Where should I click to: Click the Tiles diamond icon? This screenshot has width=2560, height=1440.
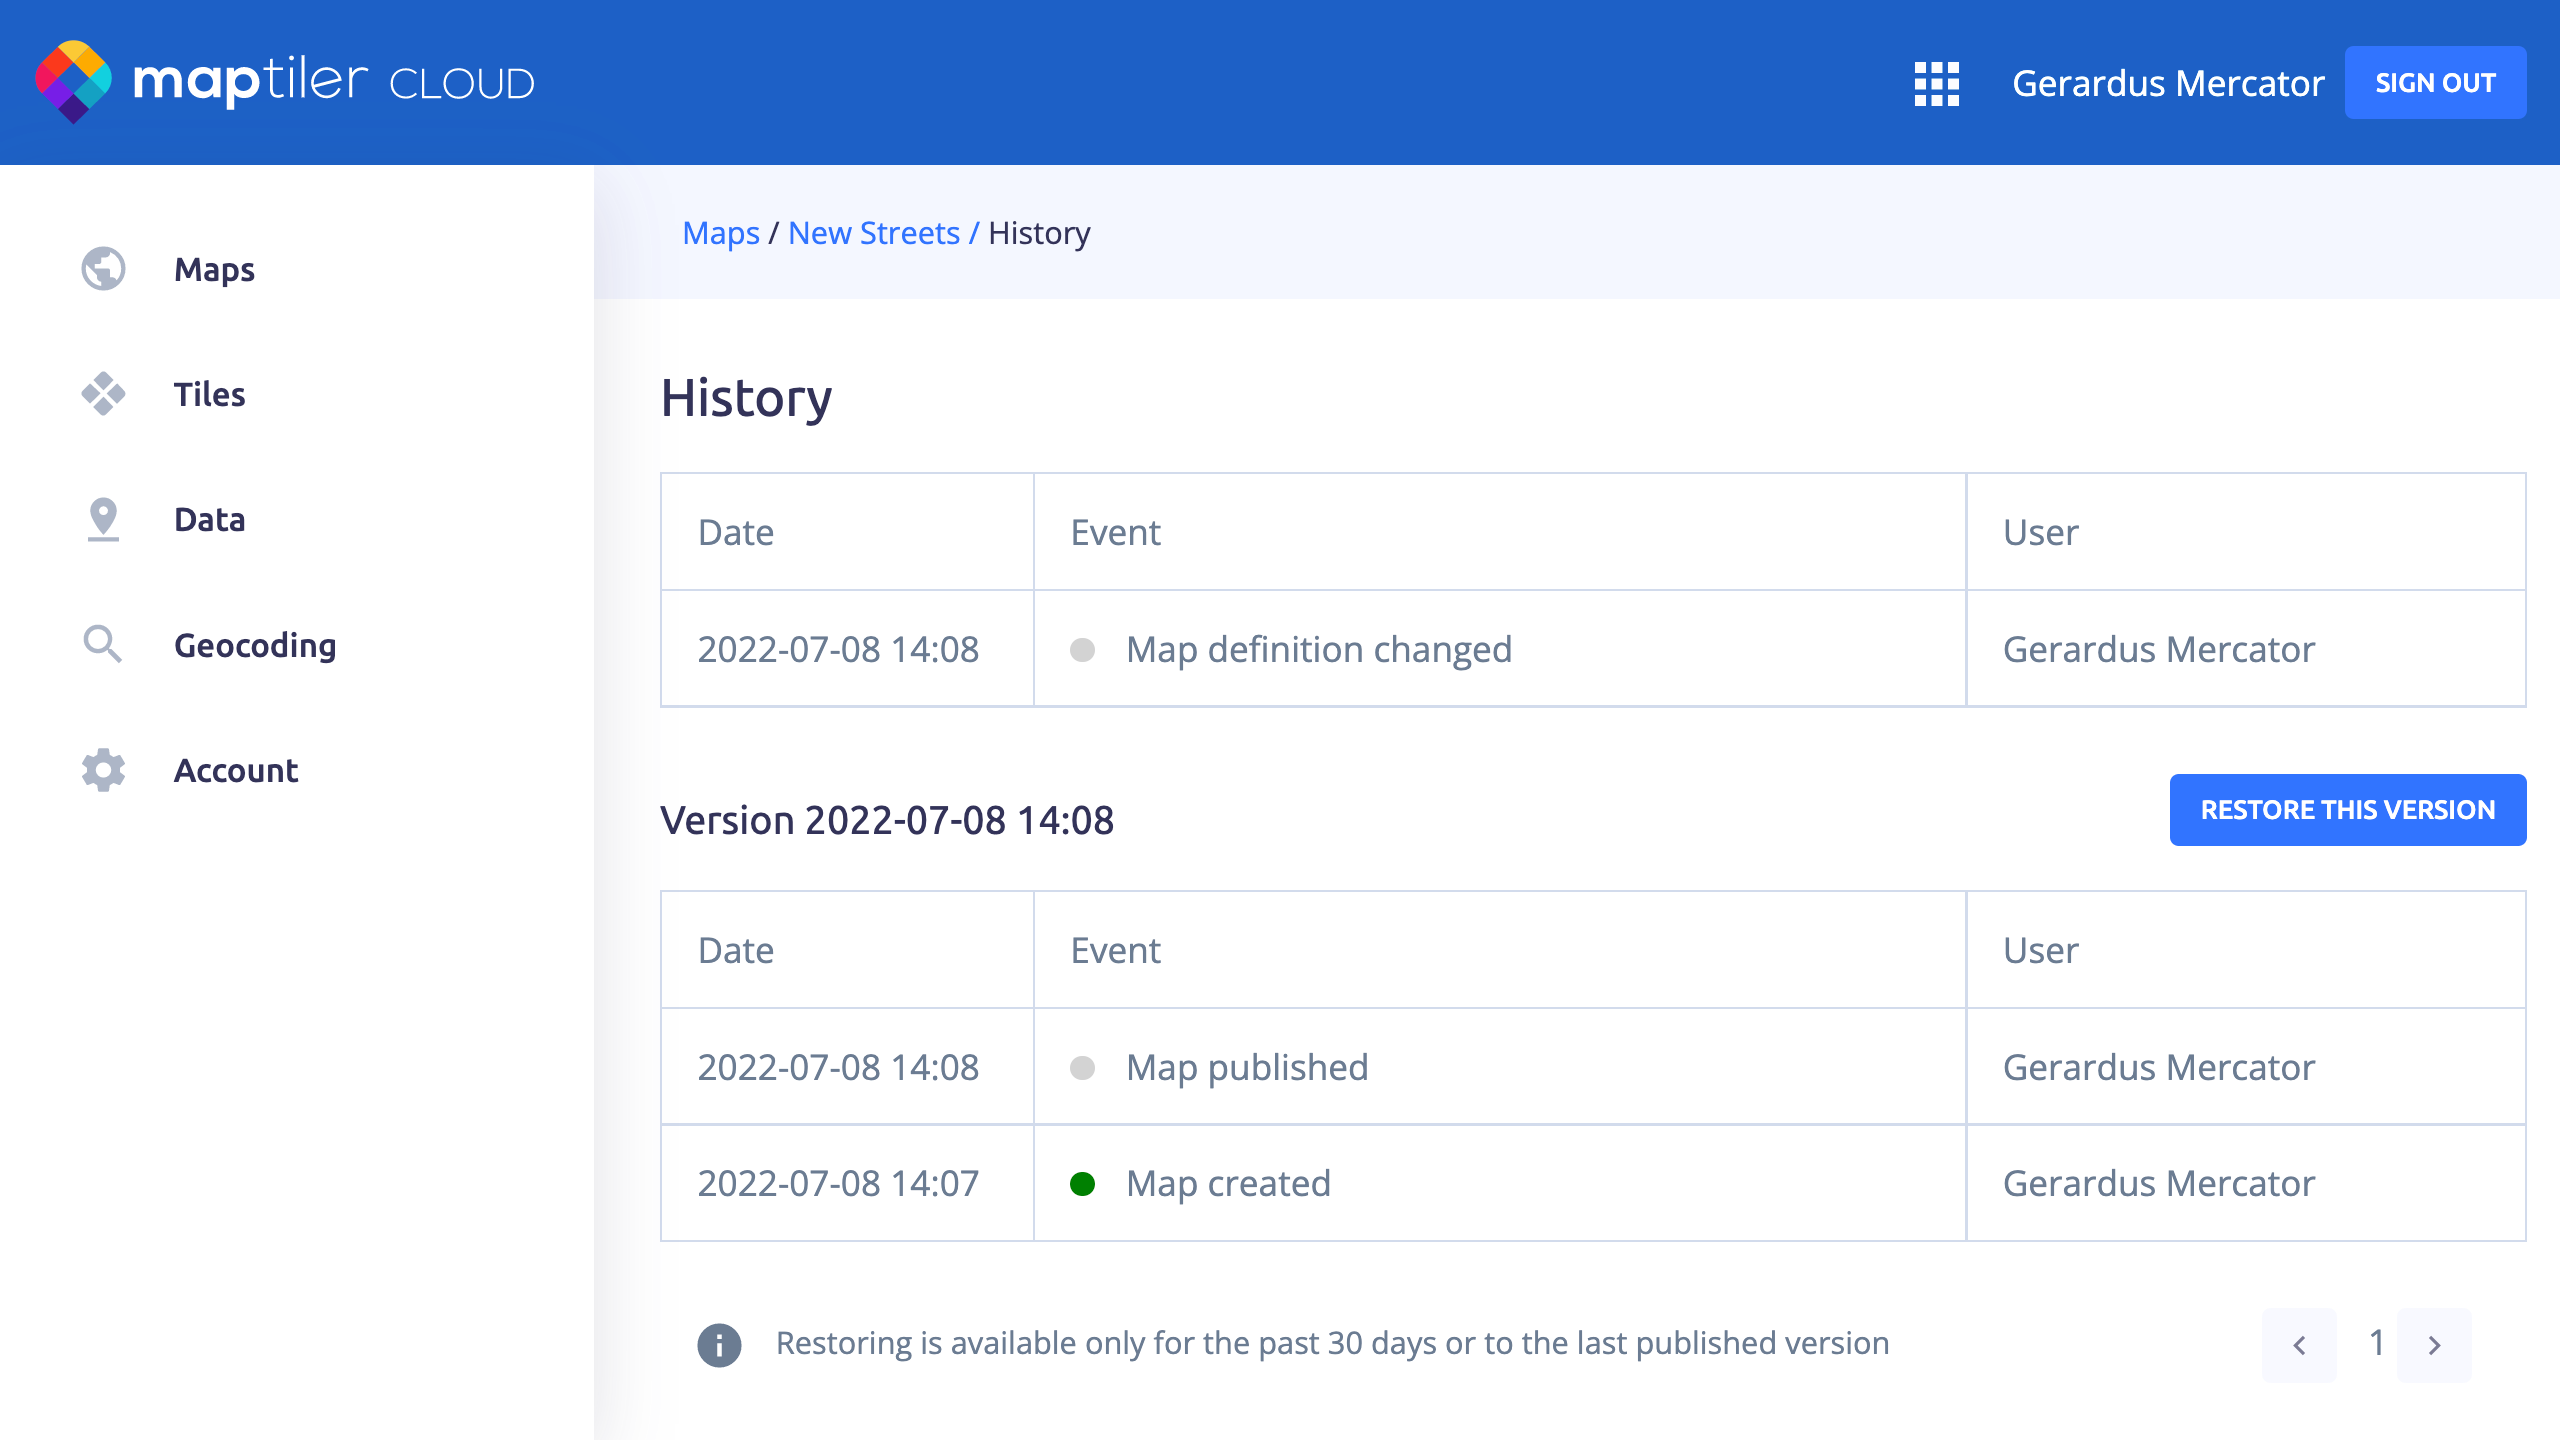click(x=103, y=394)
